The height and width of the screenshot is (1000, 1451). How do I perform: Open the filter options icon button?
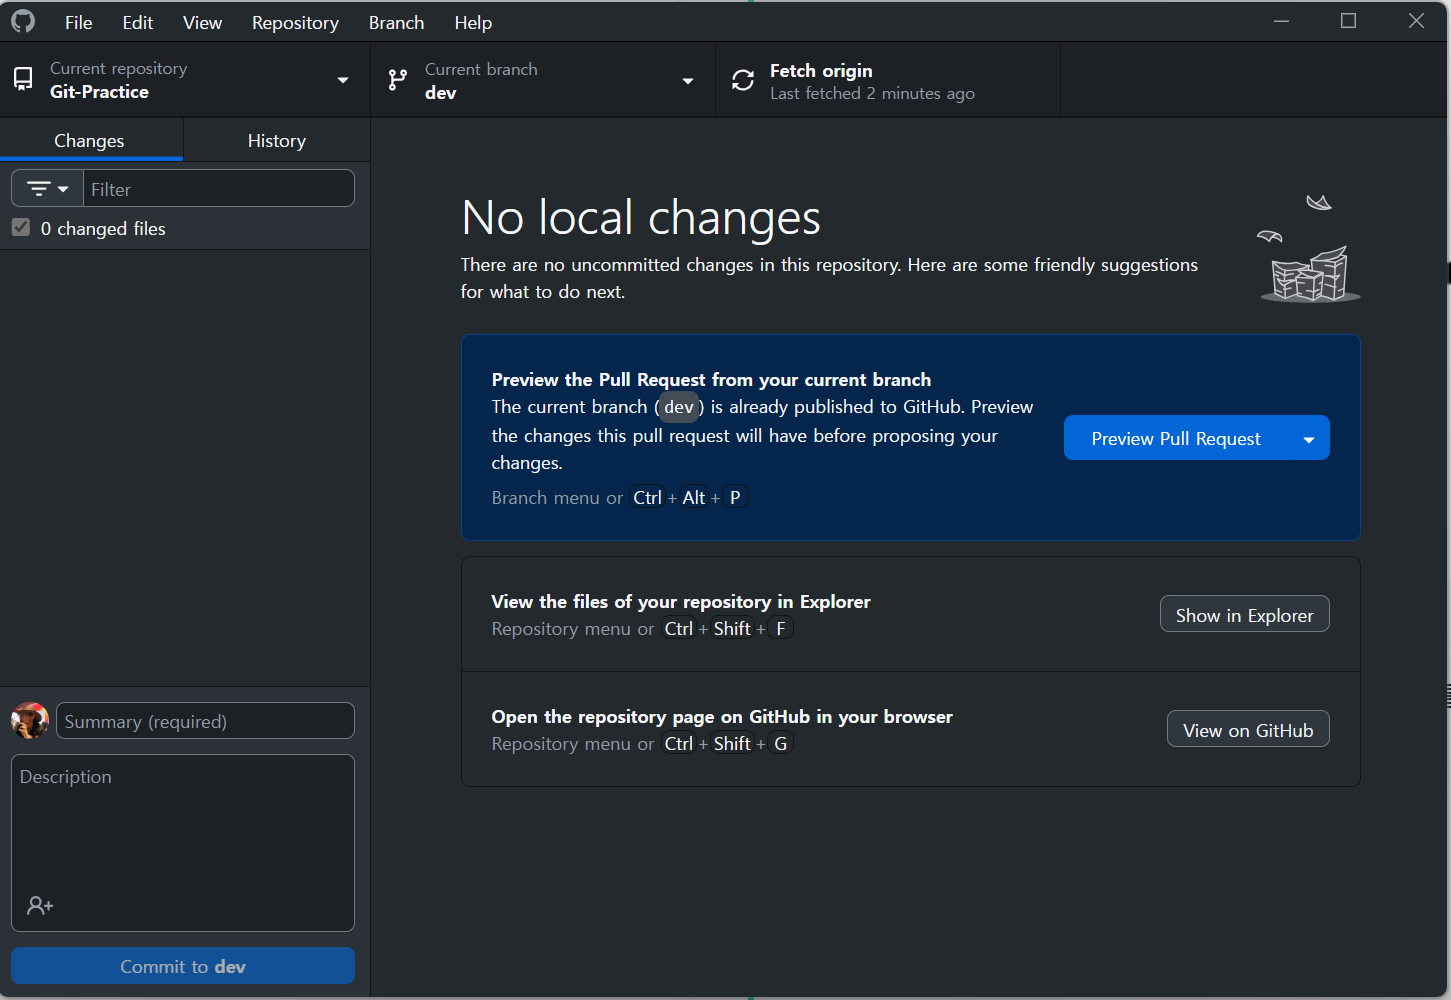47,188
